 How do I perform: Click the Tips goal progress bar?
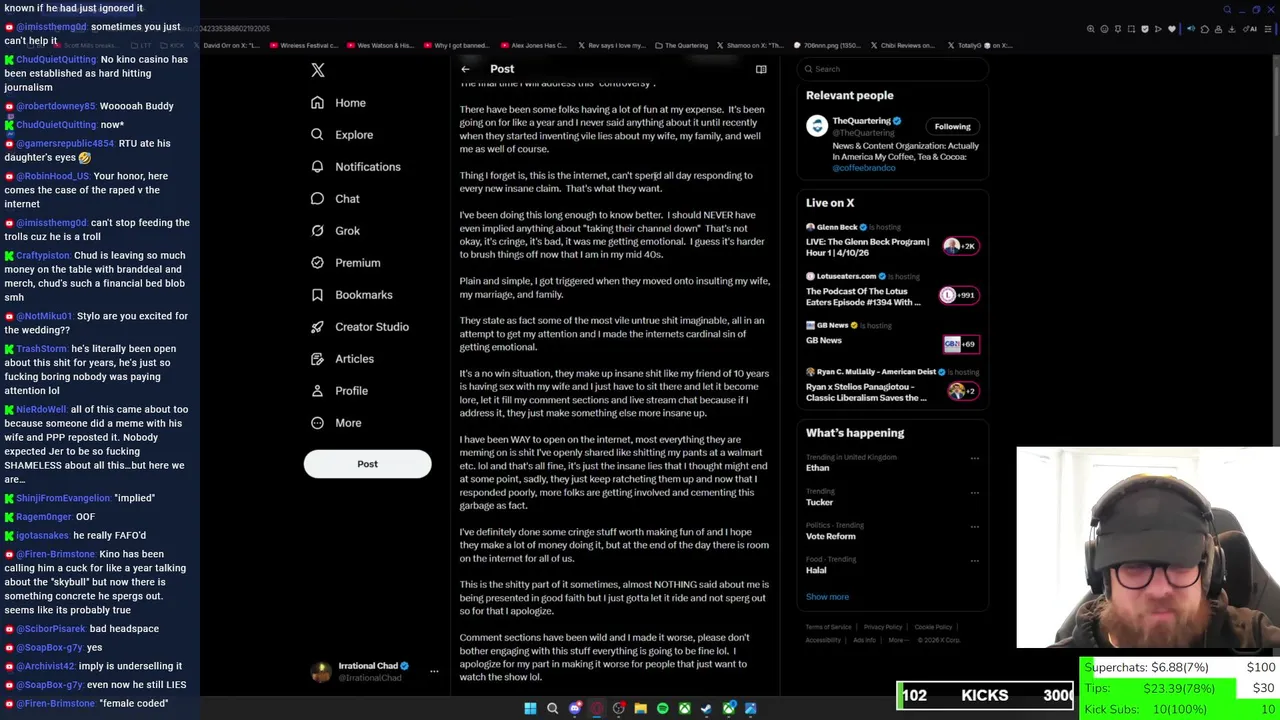(x=1180, y=688)
